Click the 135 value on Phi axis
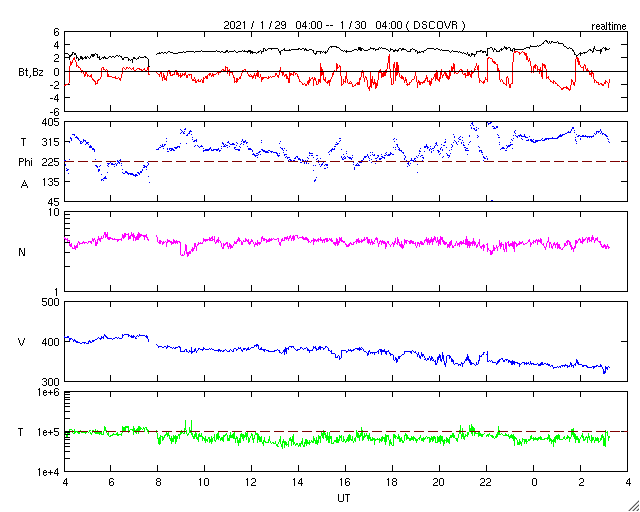Image resolution: width=640 pixels, height=512 pixels. point(52,182)
